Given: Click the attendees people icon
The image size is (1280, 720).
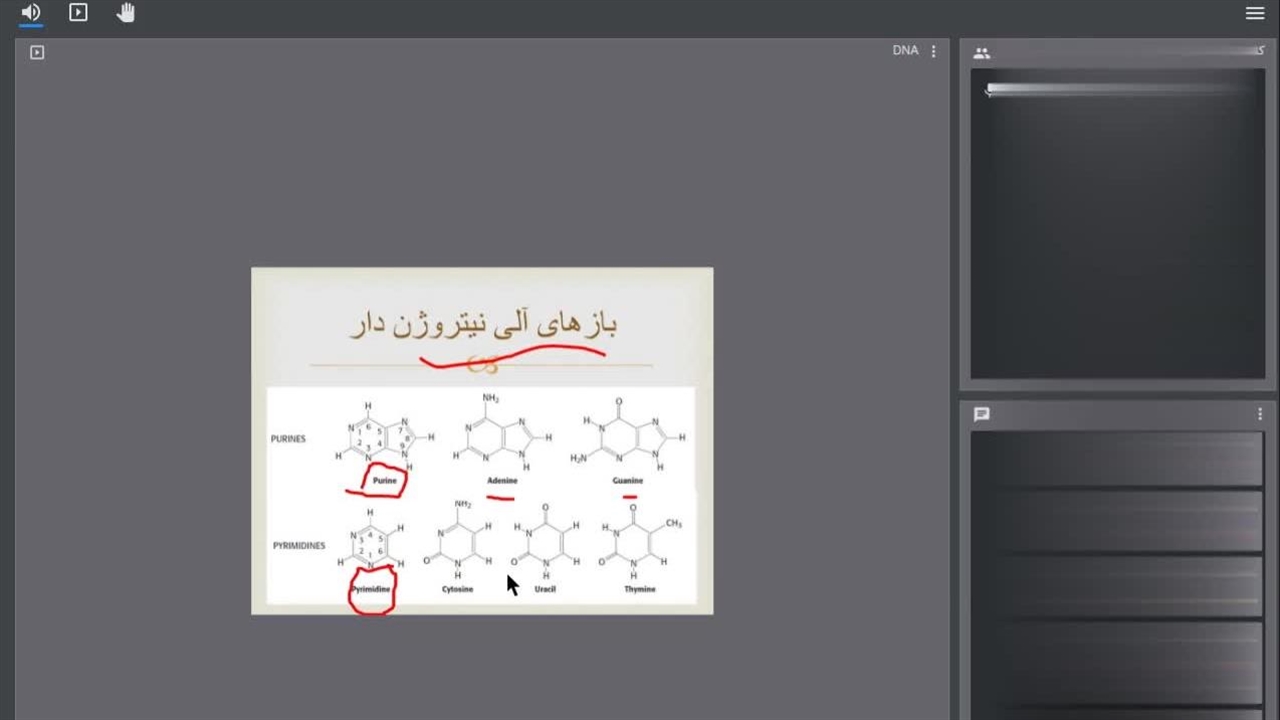Looking at the screenshot, I should 982,53.
